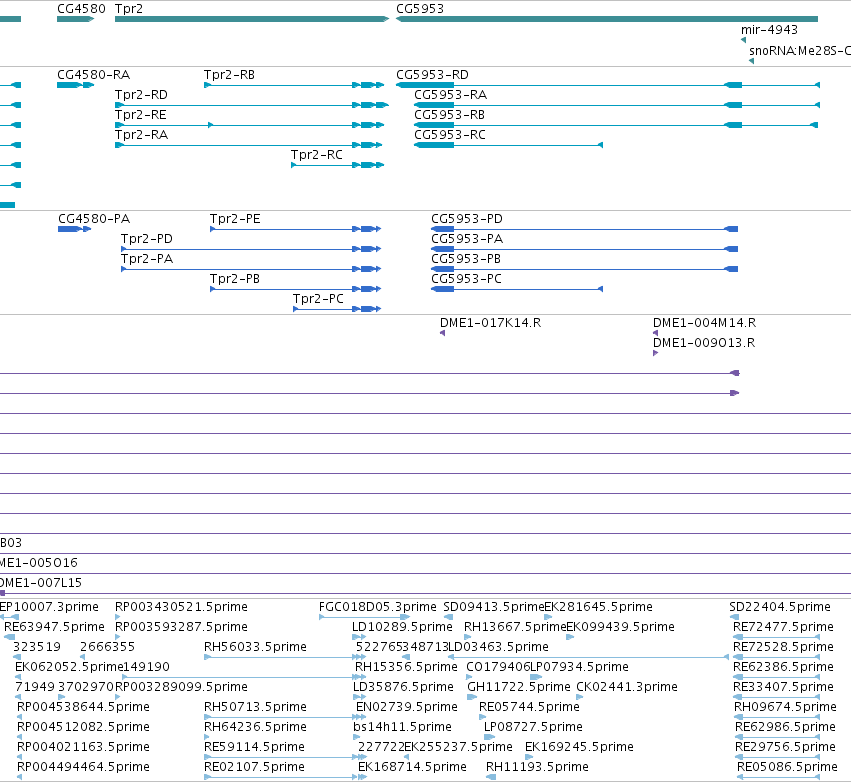Viewport: 851px width, 782px height.
Task: Click the EST label GH11722.5prime
Action: coord(519,687)
